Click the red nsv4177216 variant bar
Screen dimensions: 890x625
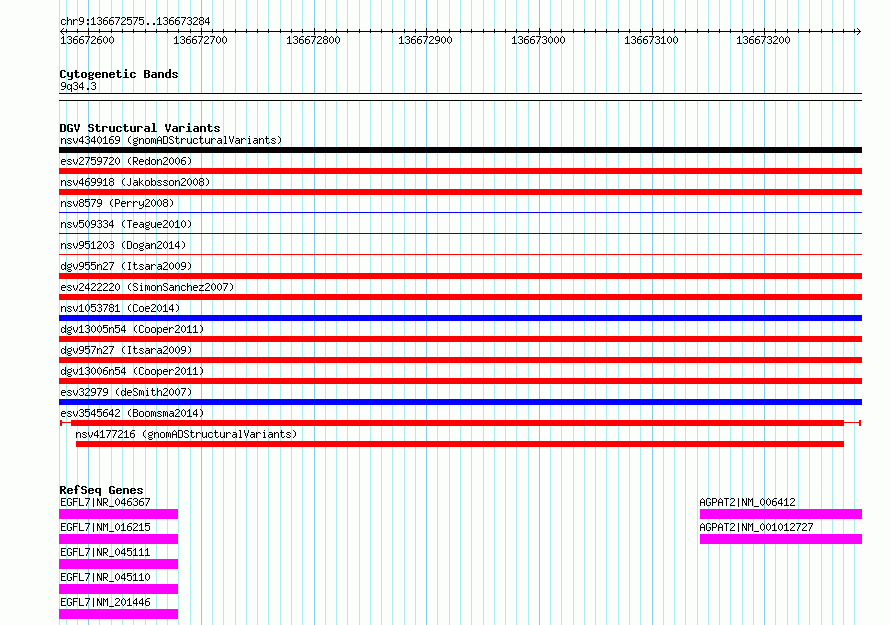click(460, 444)
